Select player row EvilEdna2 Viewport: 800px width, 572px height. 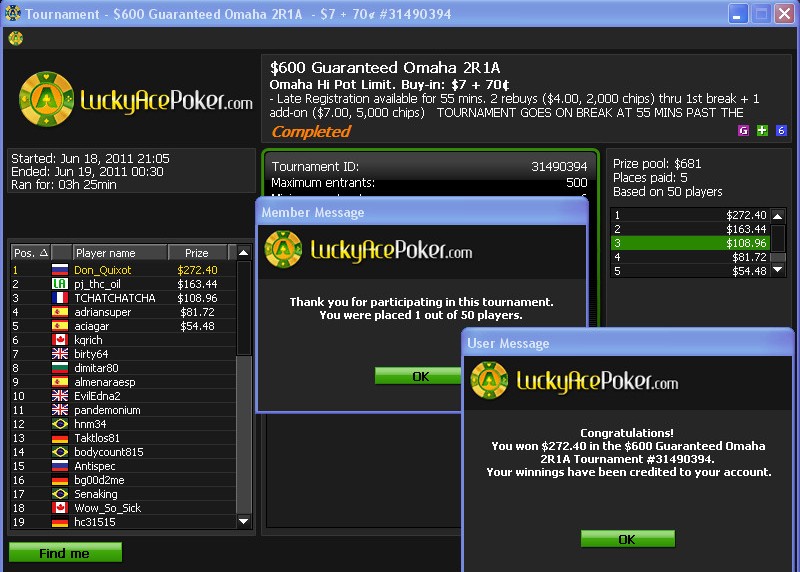click(x=123, y=396)
